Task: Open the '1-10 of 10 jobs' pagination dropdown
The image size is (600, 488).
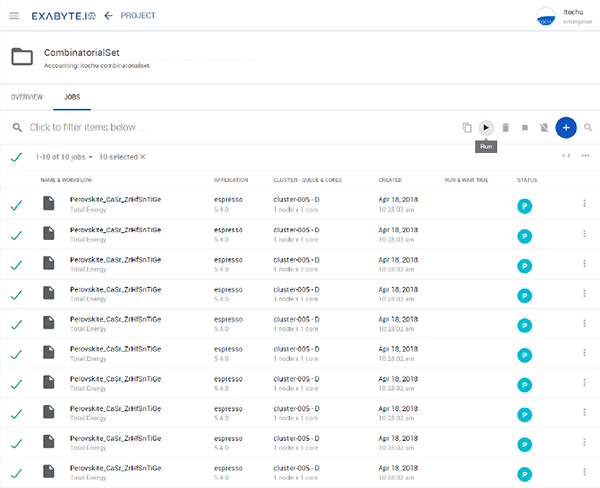Action: coord(64,157)
